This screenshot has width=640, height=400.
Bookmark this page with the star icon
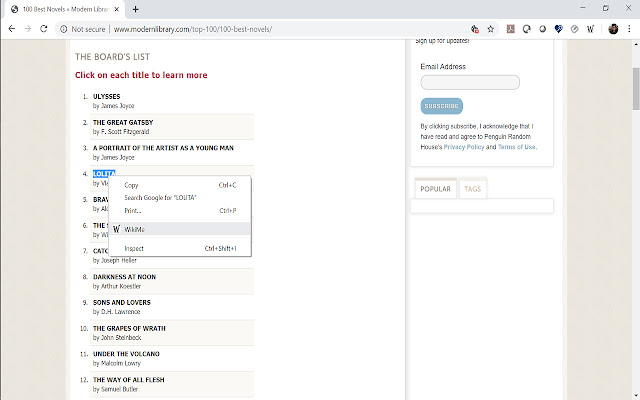point(491,29)
